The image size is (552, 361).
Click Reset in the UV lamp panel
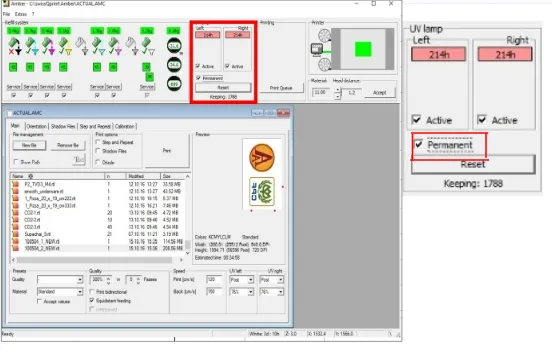pyautogui.click(x=223, y=87)
